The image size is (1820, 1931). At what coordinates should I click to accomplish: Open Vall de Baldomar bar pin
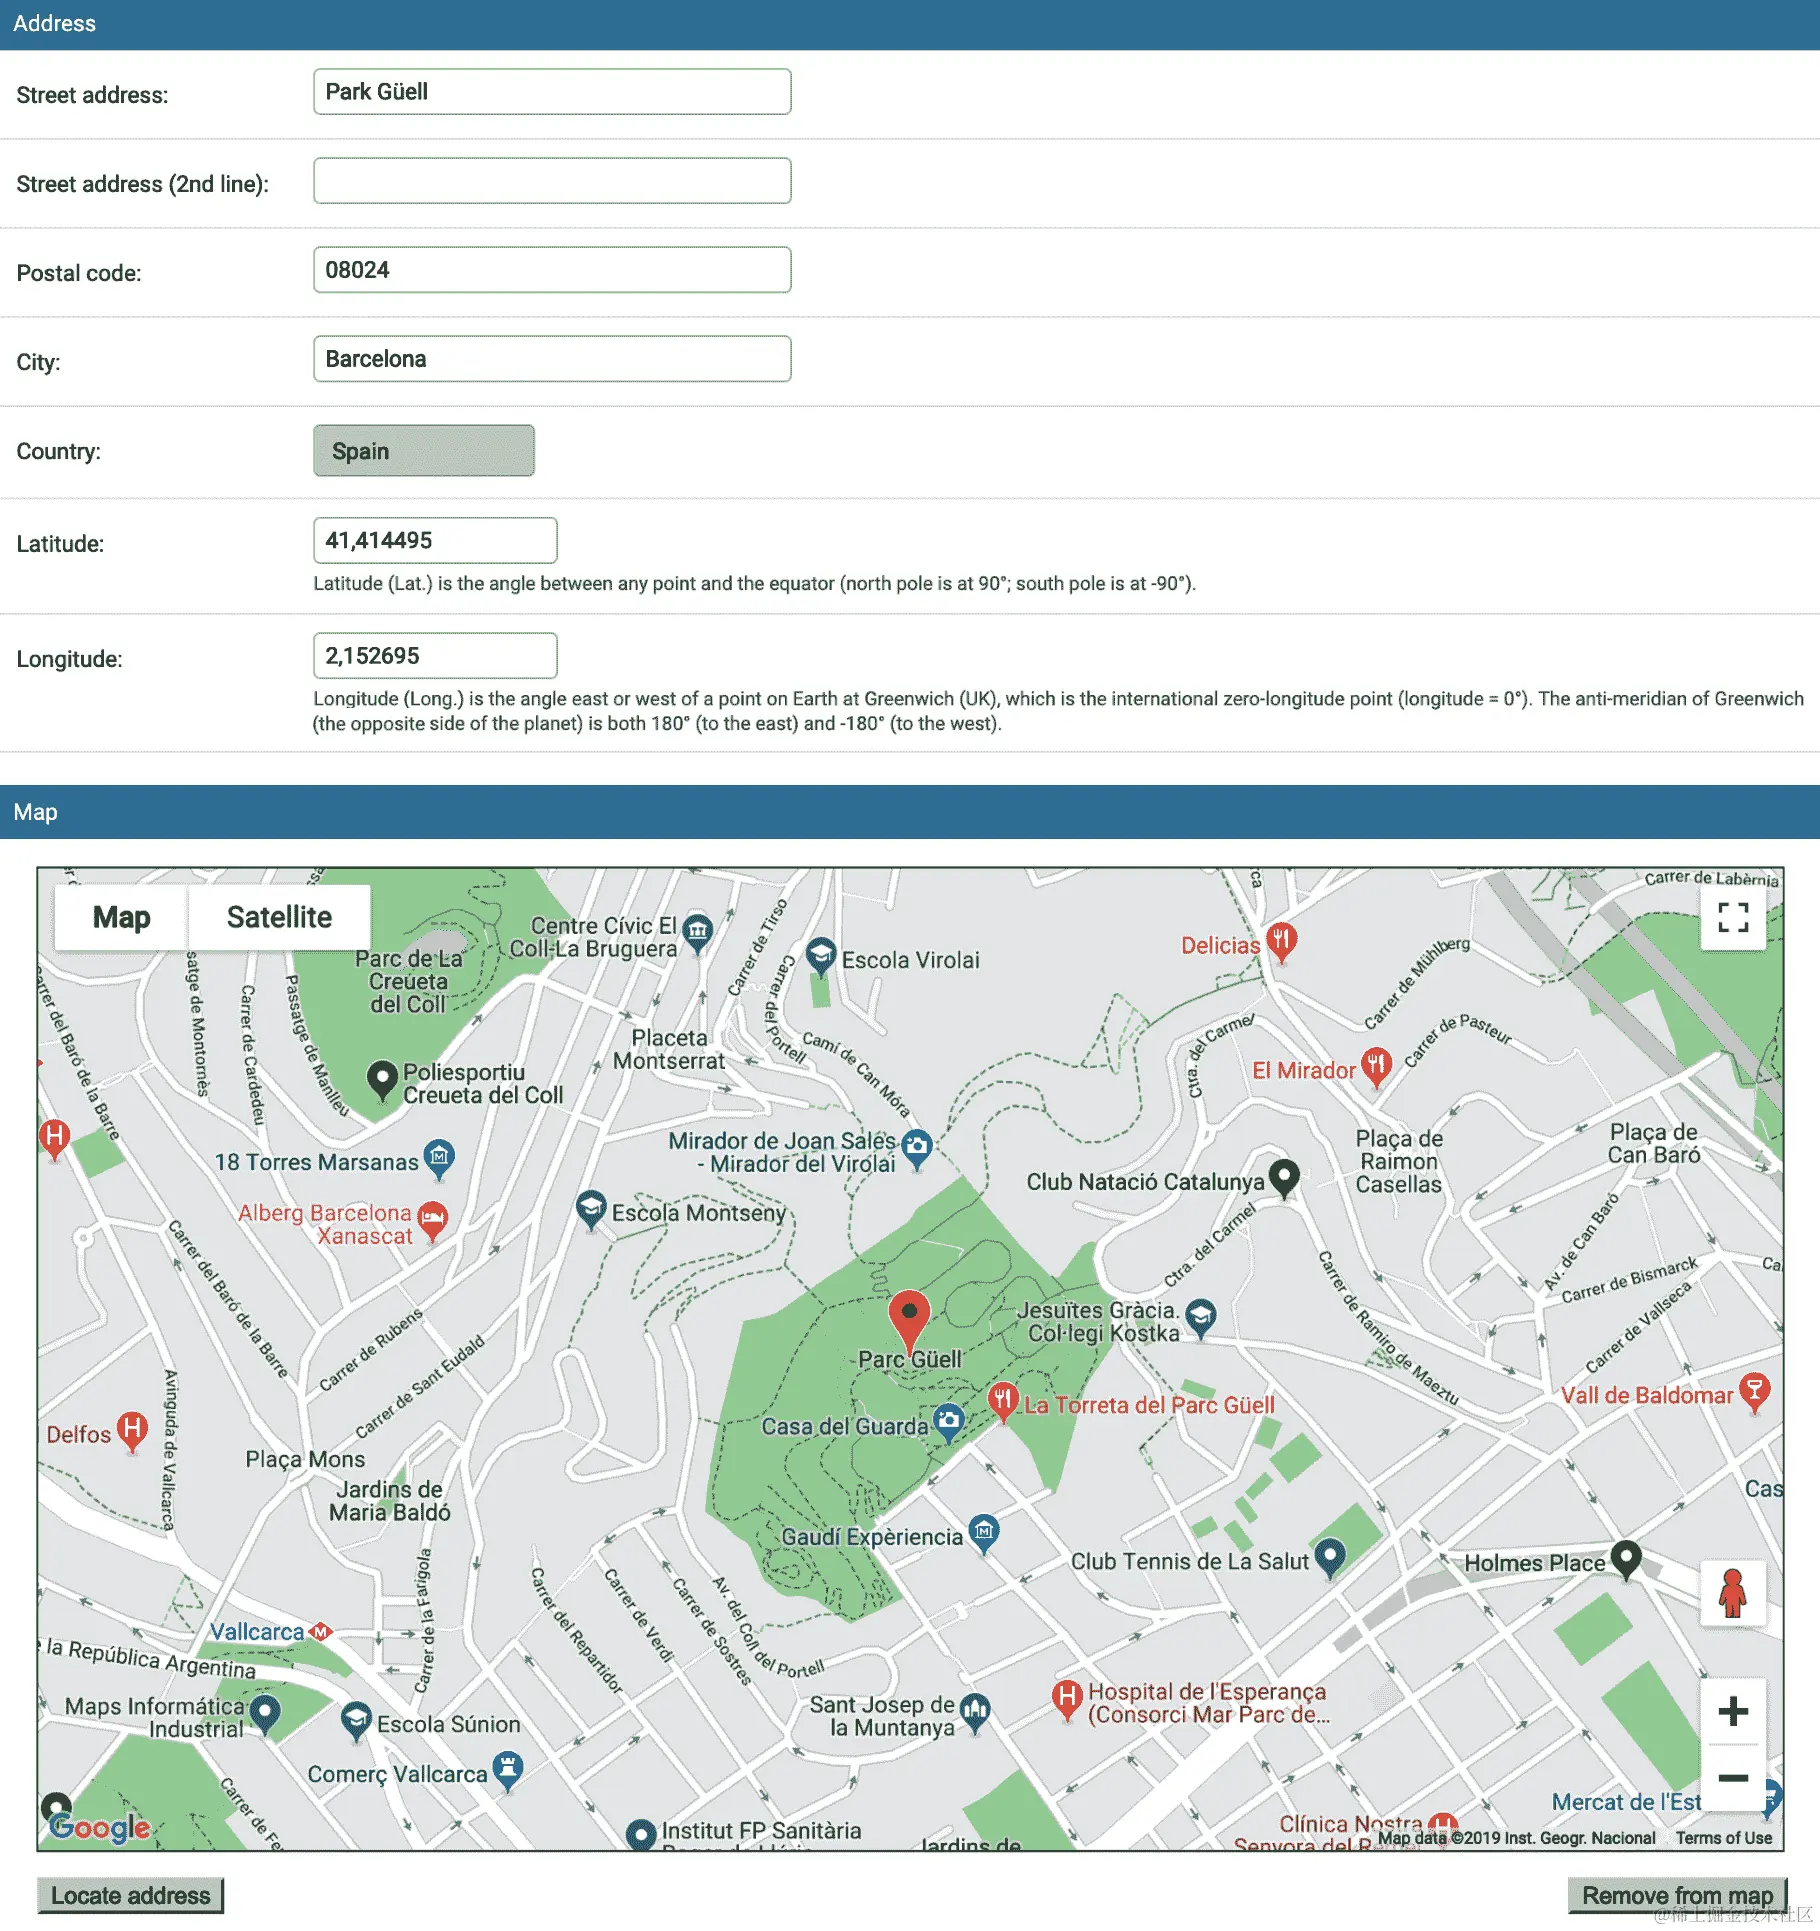click(x=1755, y=1391)
